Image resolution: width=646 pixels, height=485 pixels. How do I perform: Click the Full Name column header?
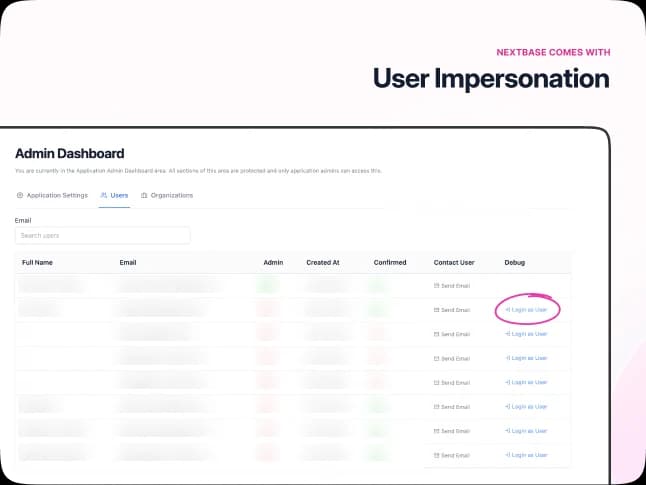tap(37, 263)
